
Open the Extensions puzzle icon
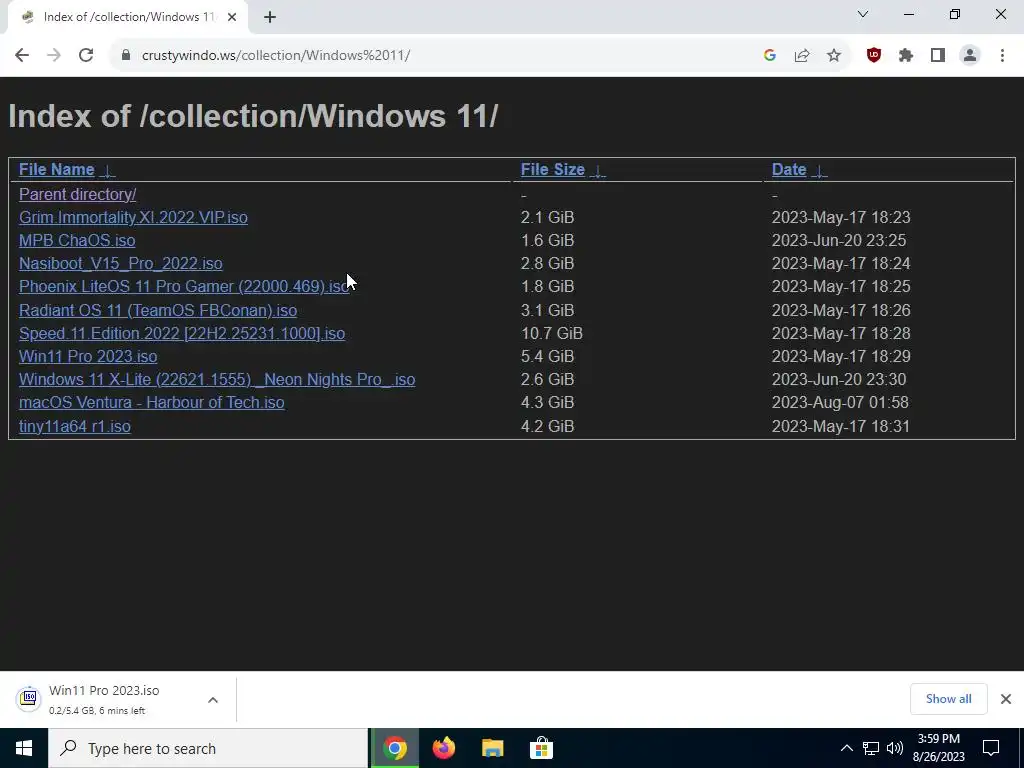pos(906,56)
